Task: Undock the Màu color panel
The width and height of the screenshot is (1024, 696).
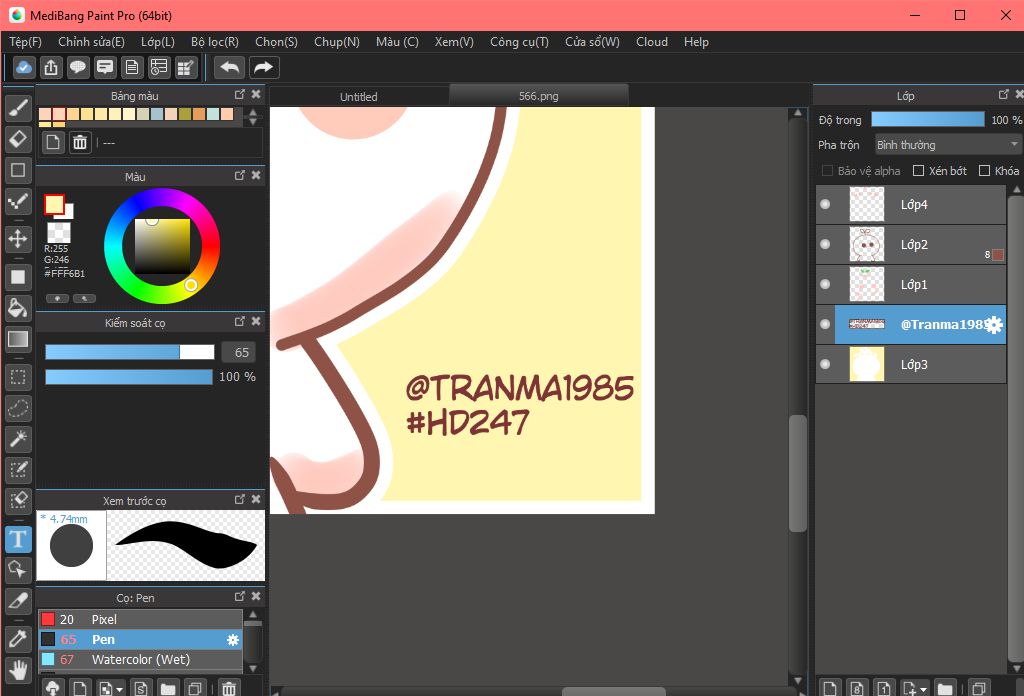Action: (x=240, y=176)
